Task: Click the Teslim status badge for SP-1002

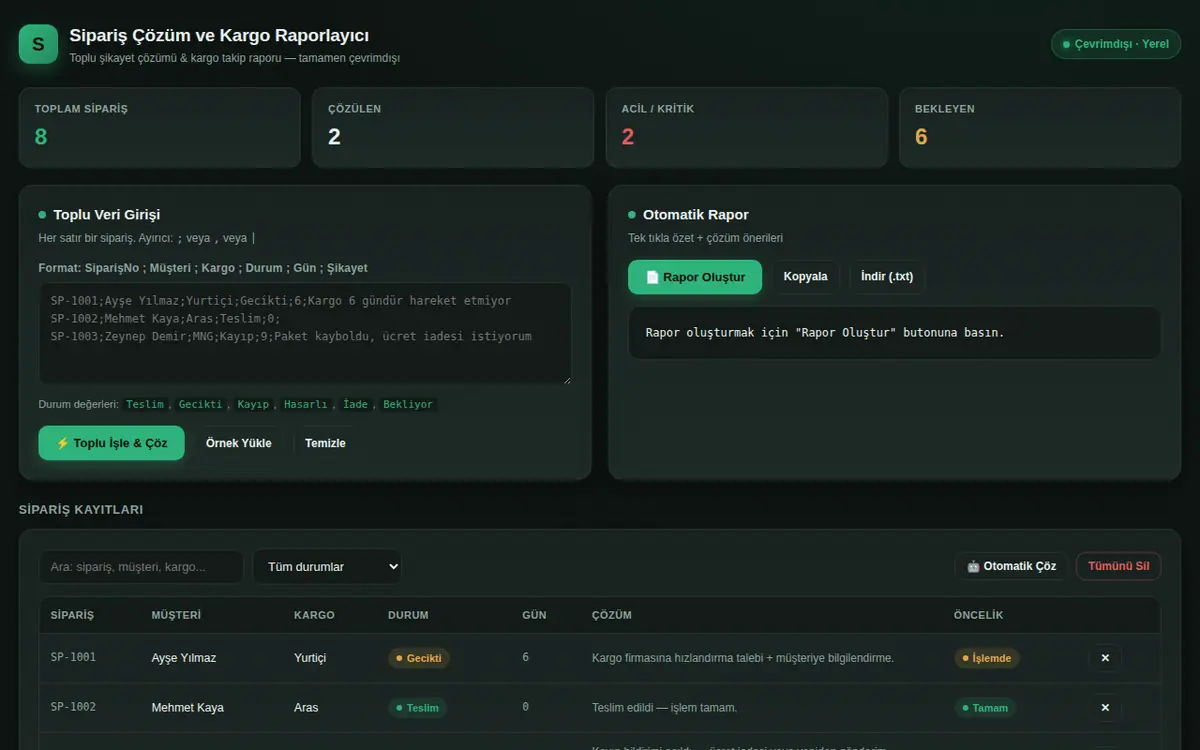Action: click(x=417, y=708)
